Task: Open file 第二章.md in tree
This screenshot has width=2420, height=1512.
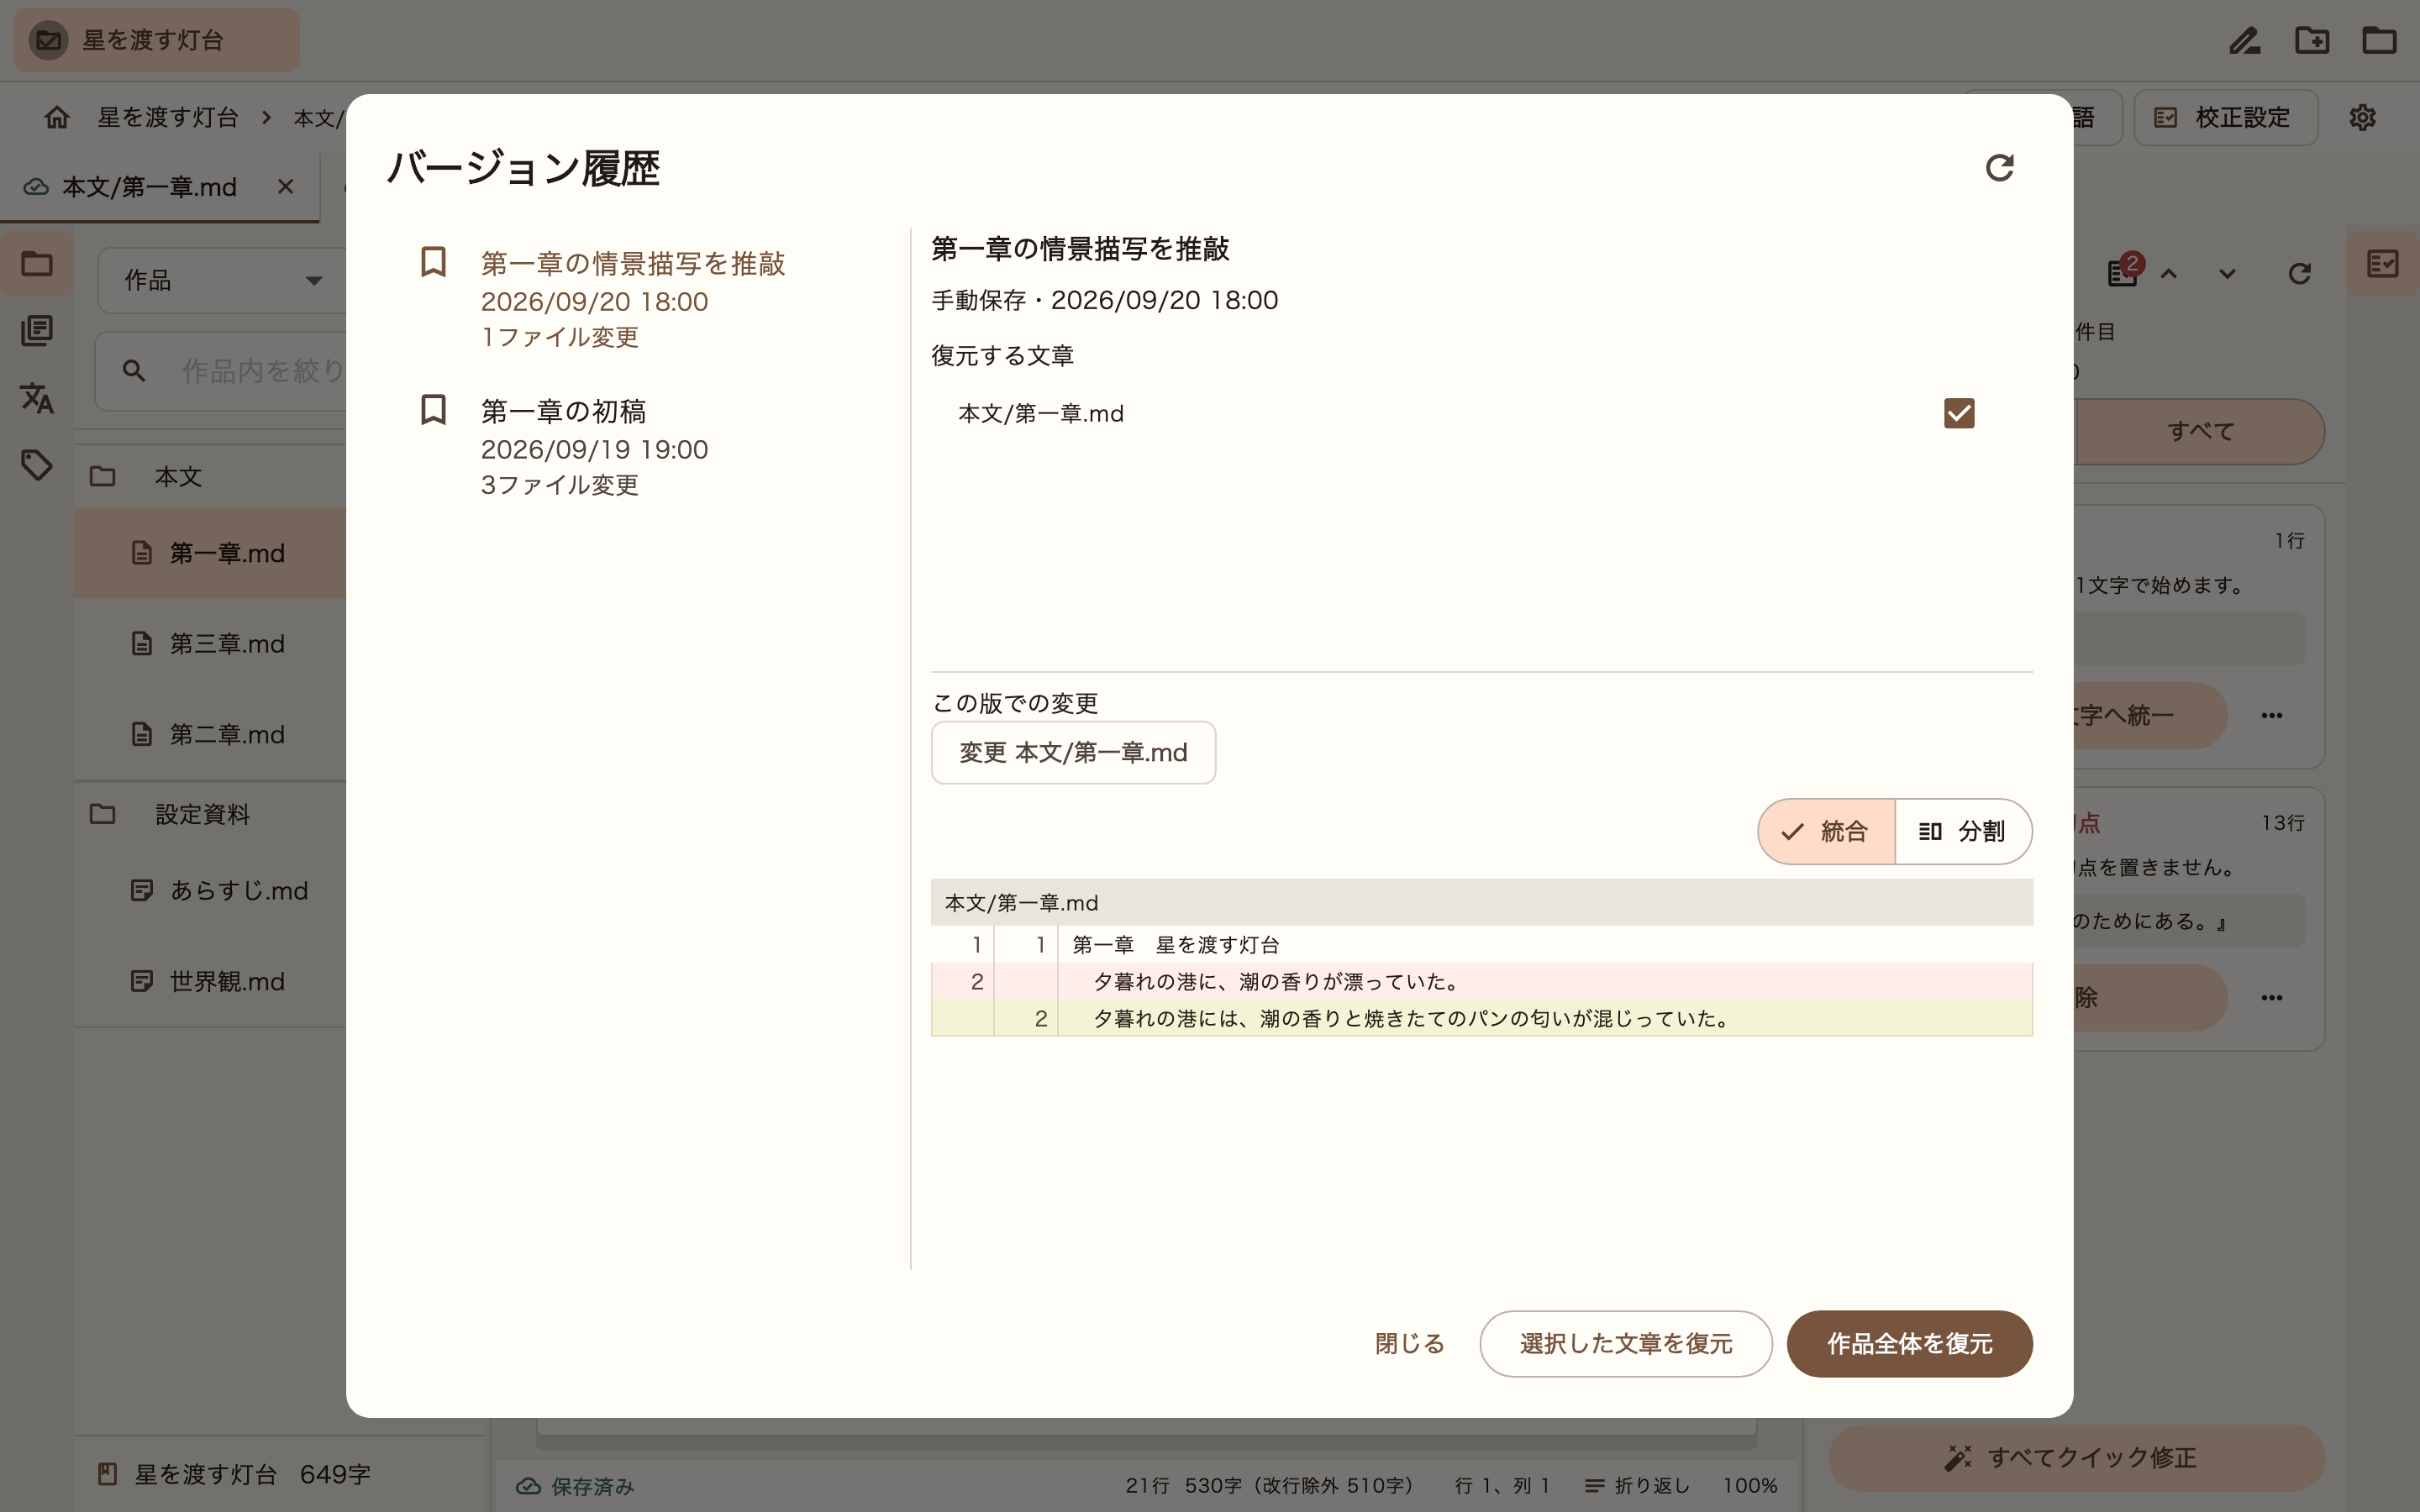Action: (210, 734)
